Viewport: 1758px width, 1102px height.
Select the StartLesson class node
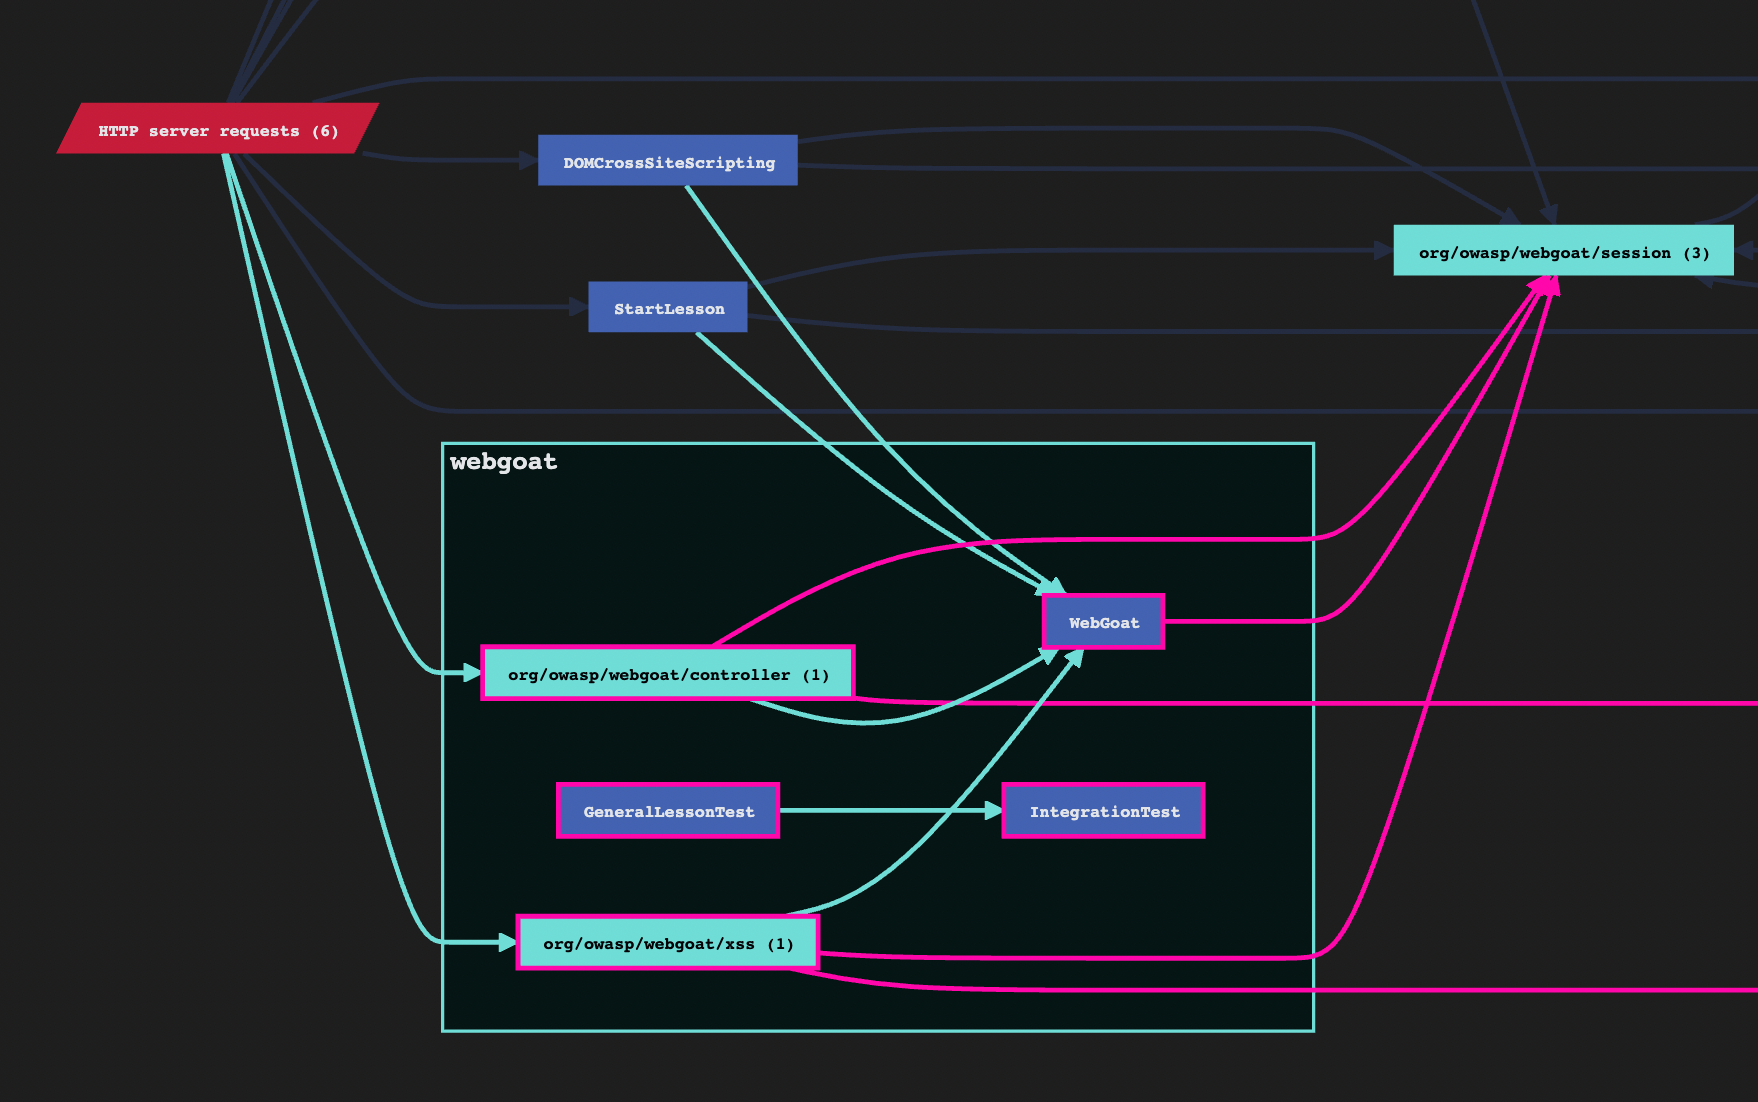tap(668, 307)
